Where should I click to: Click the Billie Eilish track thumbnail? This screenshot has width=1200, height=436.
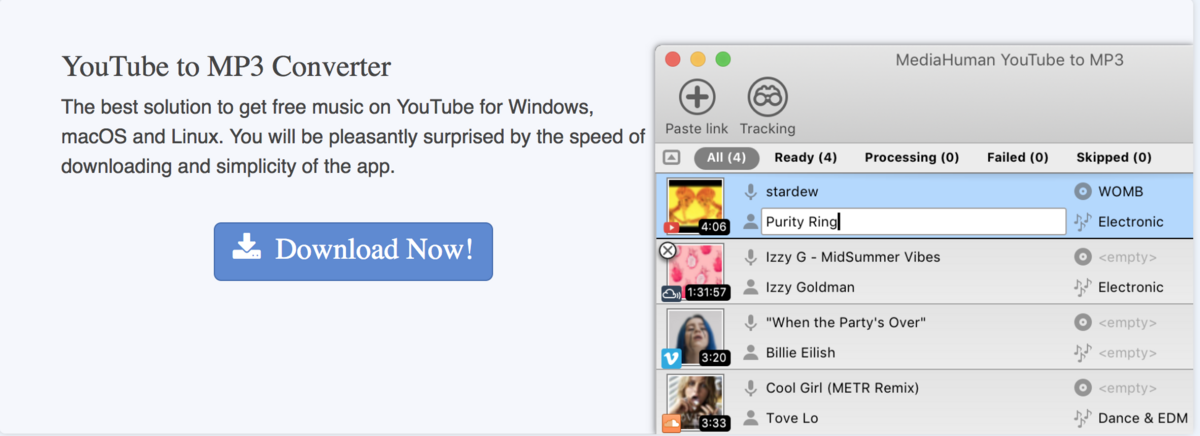(x=698, y=337)
